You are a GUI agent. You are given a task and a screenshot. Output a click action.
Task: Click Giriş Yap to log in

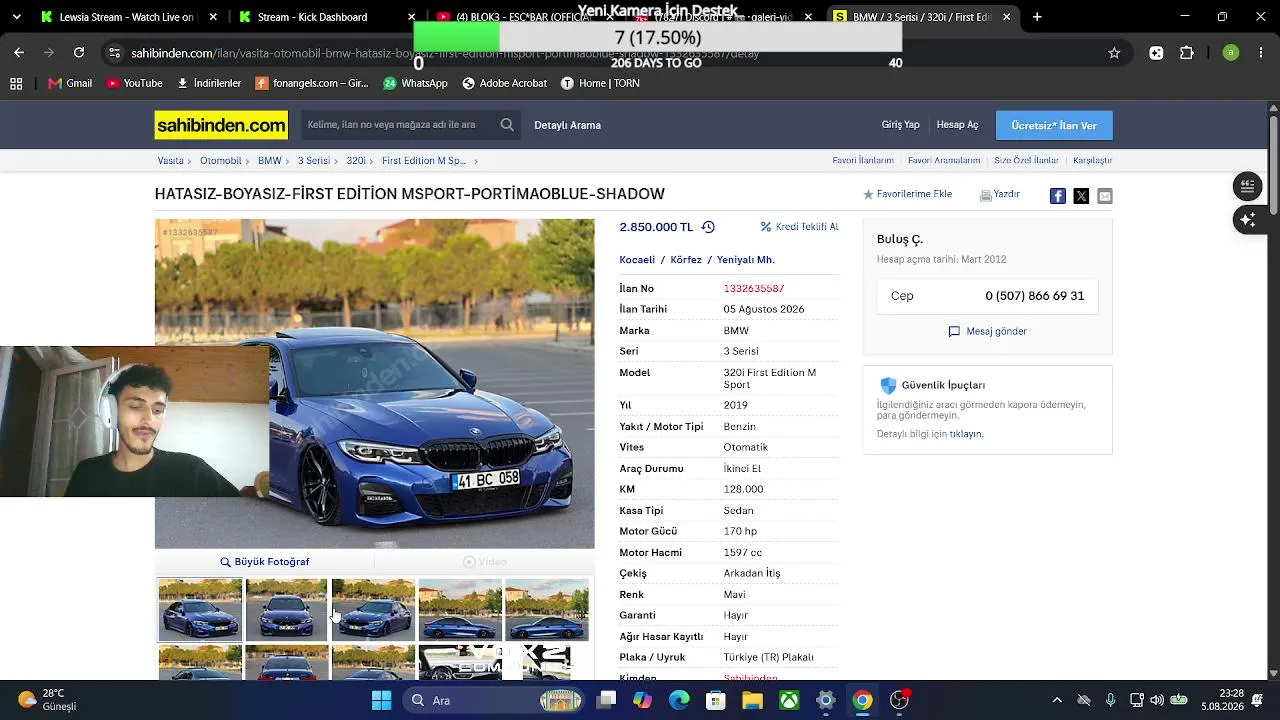coord(900,125)
